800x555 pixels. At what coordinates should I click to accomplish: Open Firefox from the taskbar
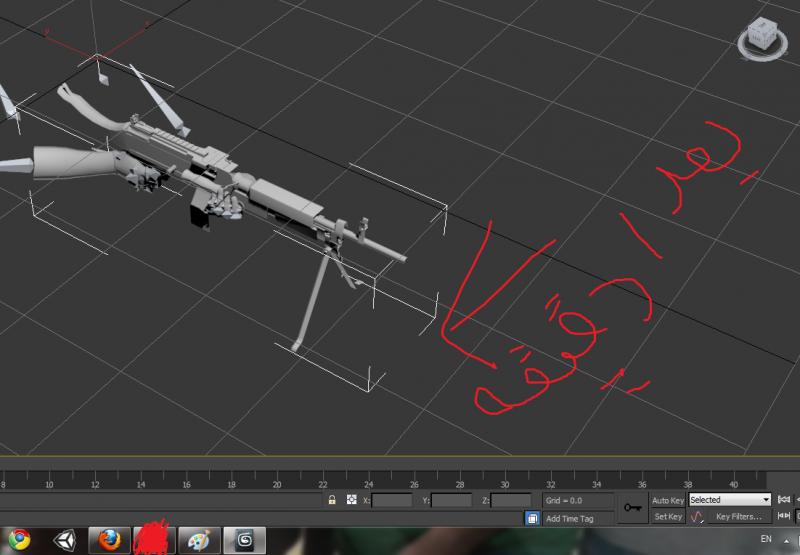tap(110, 541)
